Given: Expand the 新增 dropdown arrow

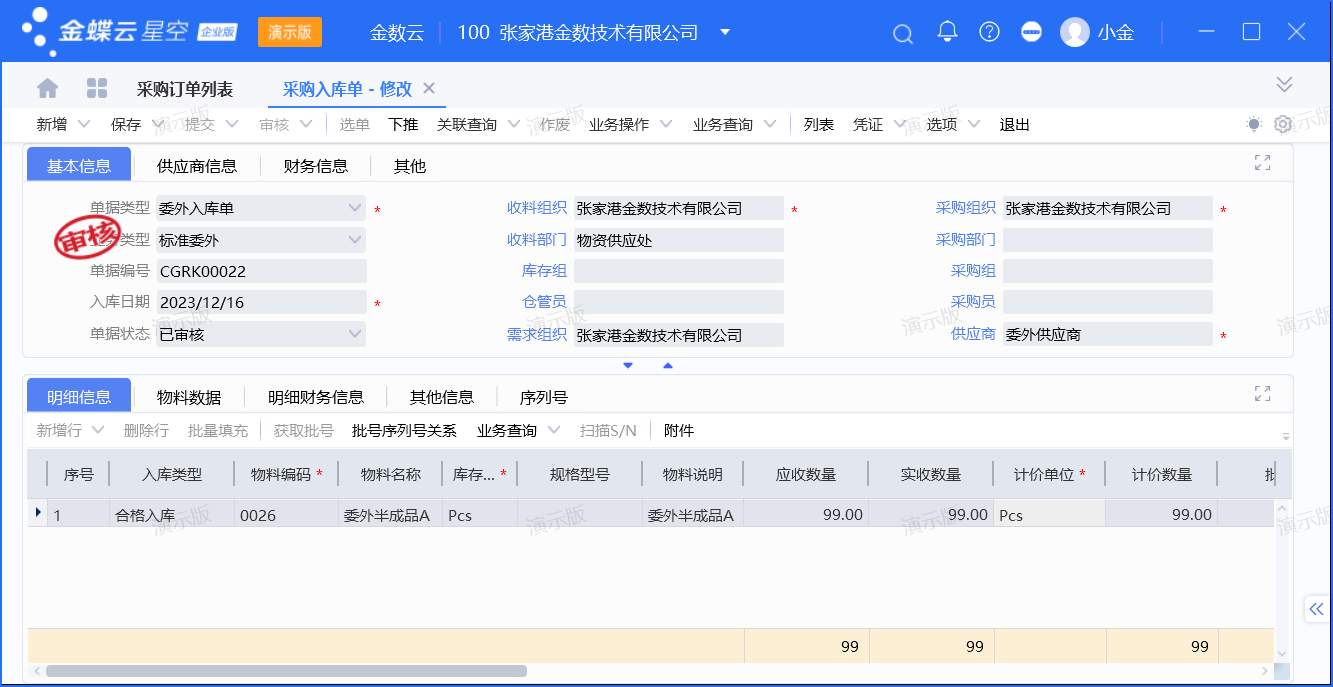Looking at the screenshot, I should [84, 124].
